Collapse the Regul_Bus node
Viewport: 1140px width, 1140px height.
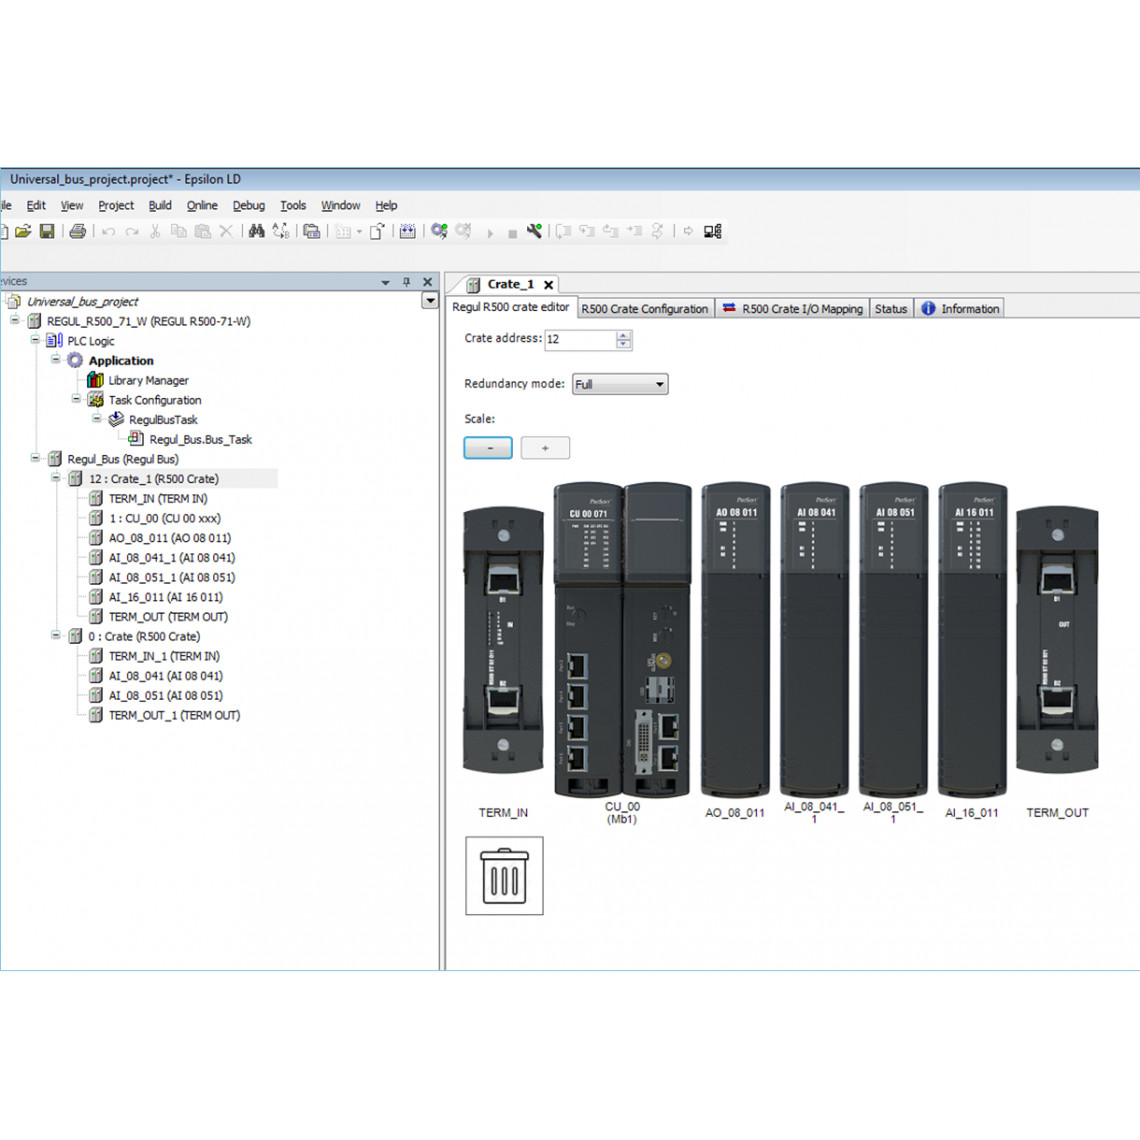point(35,457)
